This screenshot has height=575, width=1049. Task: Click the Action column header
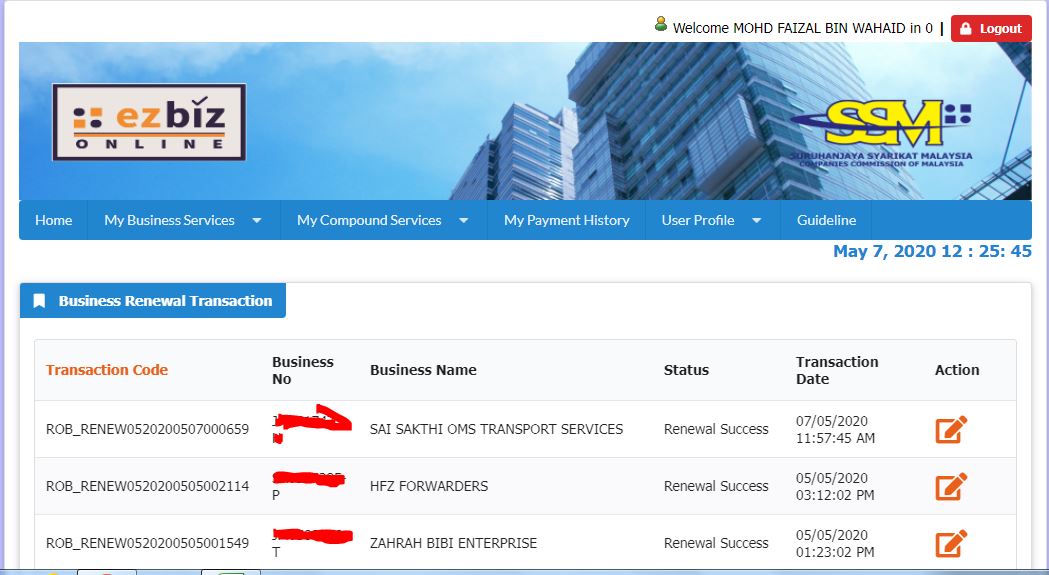pyautogui.click(x=957, y=370)
